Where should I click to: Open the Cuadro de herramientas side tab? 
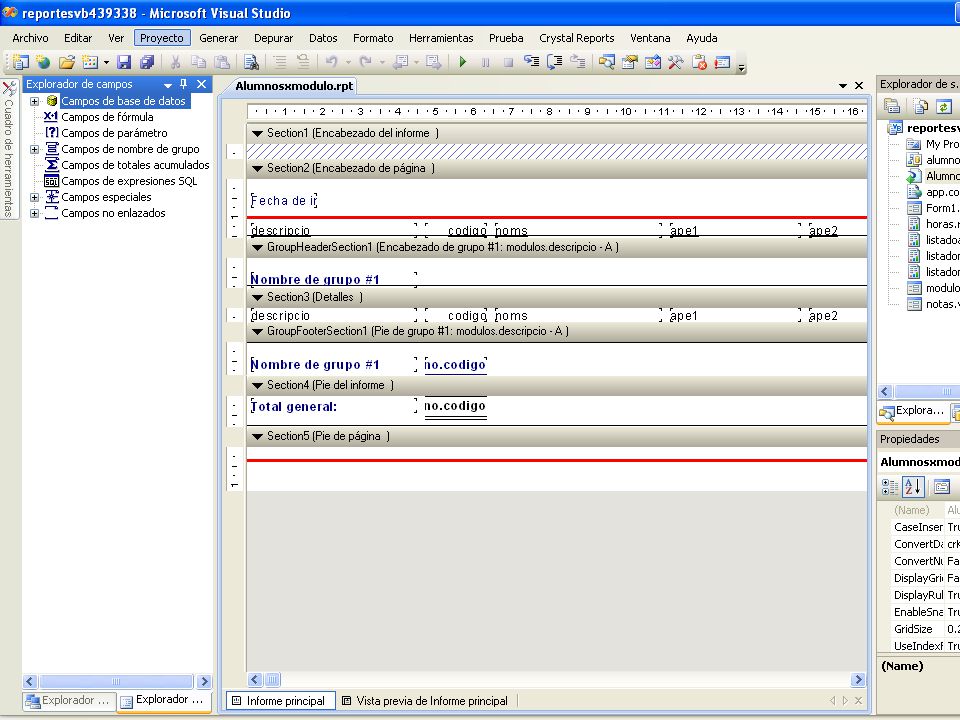pos(9,149)
